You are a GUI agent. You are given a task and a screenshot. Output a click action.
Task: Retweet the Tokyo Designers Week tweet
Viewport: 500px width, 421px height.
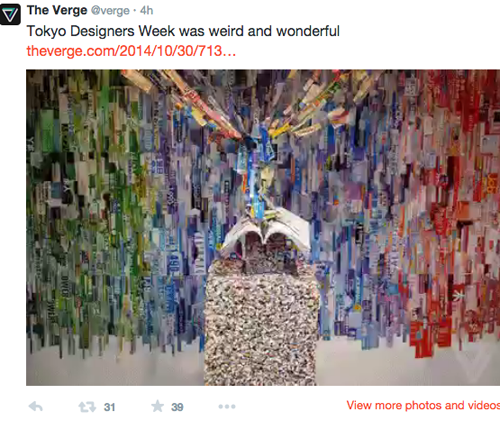(x=87, y=407)
